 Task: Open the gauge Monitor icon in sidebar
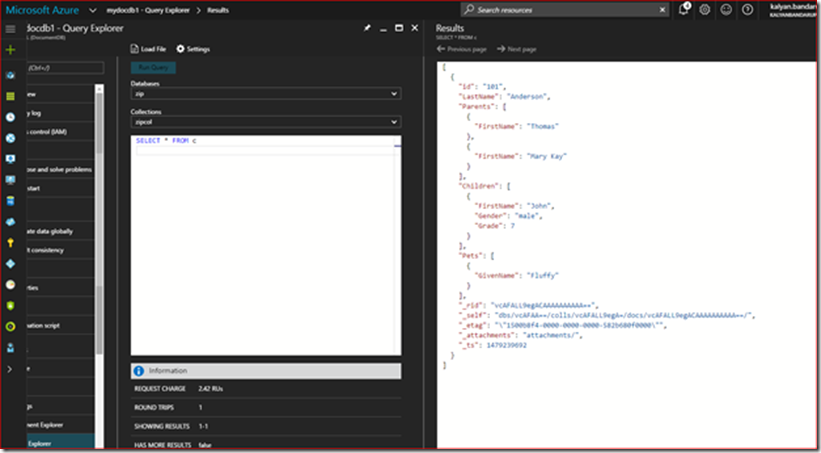click(x=10, y=285)
